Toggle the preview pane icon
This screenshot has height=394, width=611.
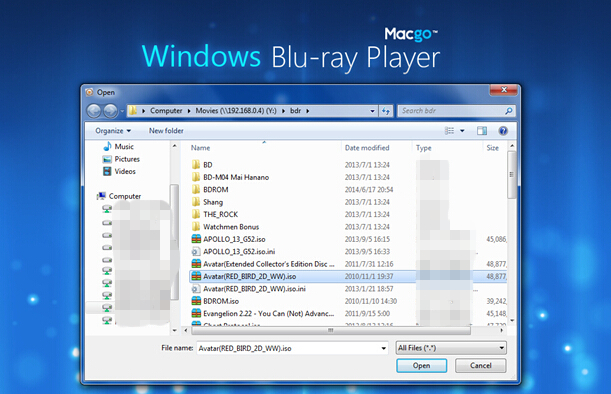[x=482, y=131]
